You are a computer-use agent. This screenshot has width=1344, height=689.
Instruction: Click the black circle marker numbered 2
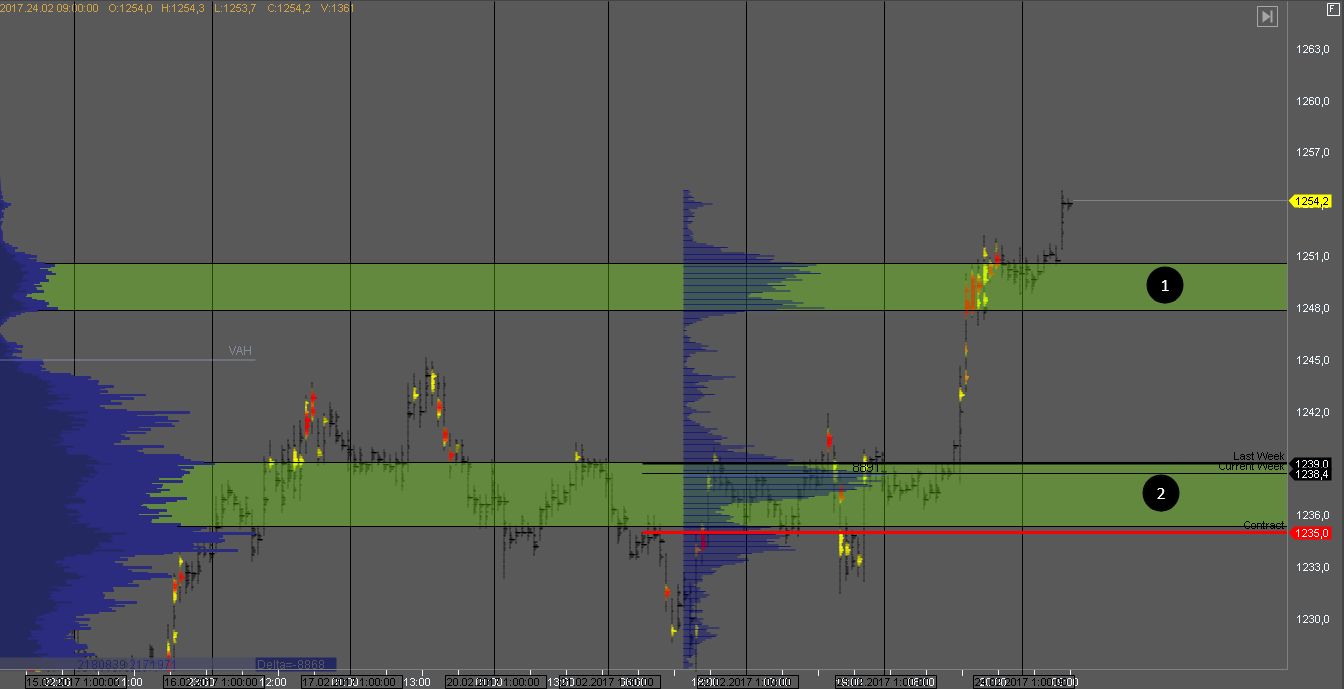click(1160, 492)
